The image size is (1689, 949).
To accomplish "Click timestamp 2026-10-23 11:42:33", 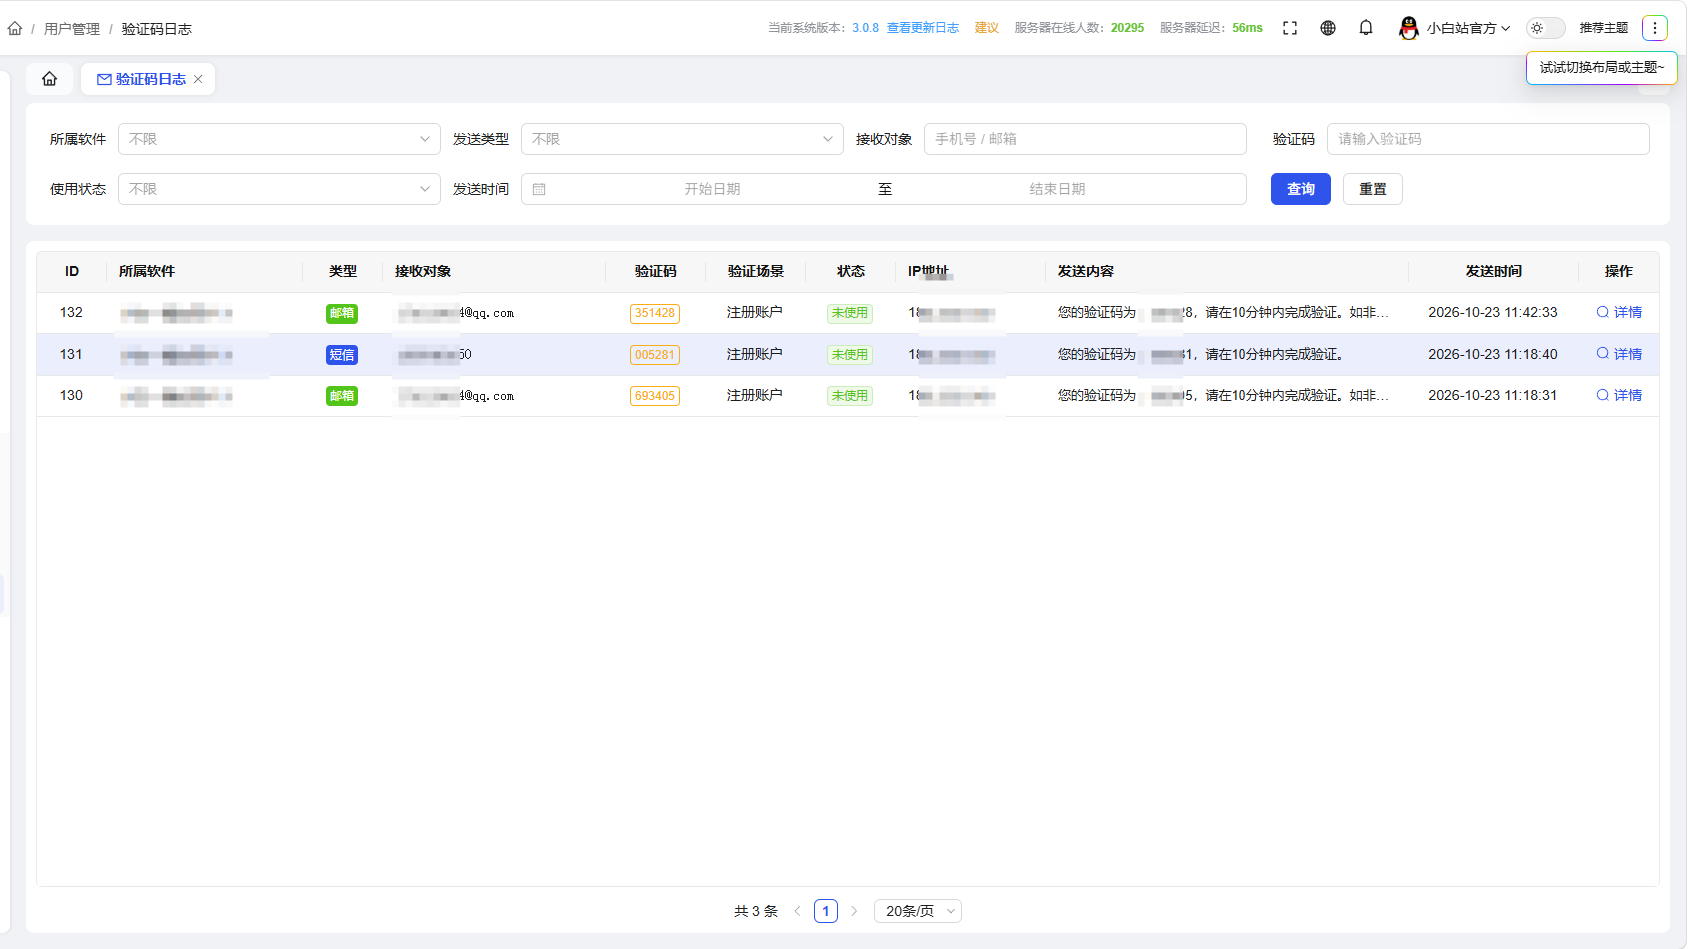I will (1493, 312).
